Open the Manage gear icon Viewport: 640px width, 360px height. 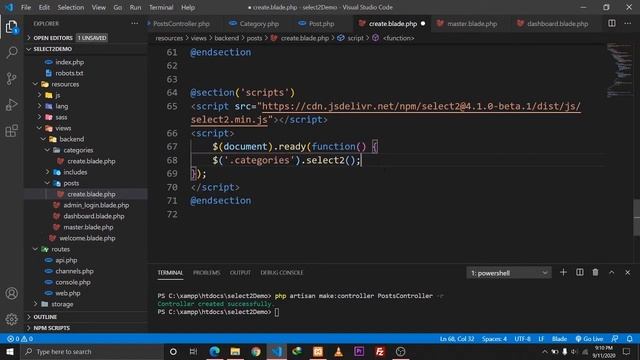(x=11, y=319)
